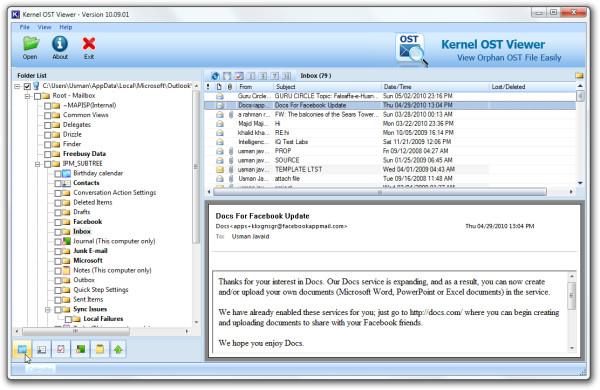Click the yellow folder icon at list top right
600x390 pixels.
point(579,75)
